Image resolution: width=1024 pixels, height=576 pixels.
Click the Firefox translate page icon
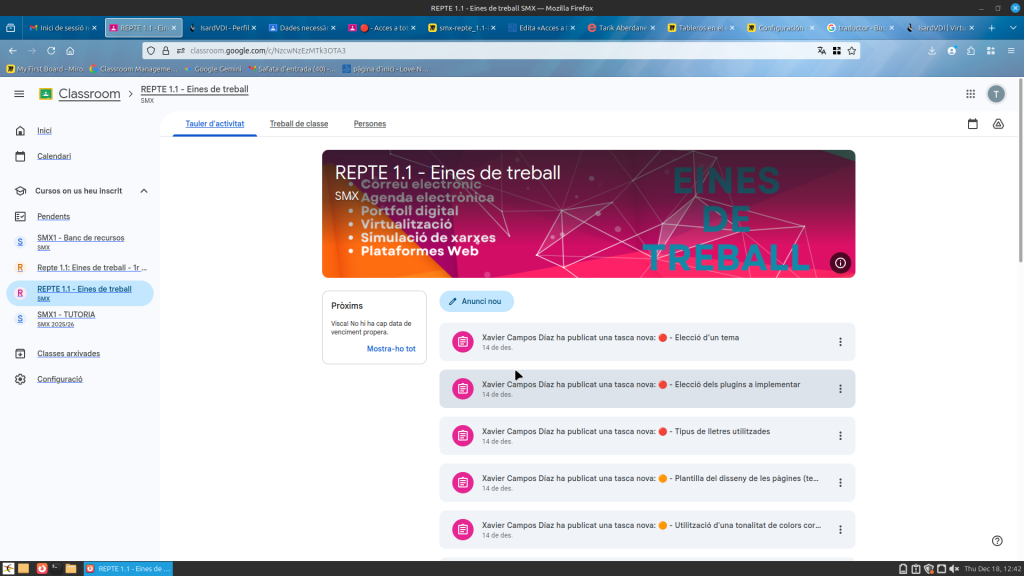(822, 50)
